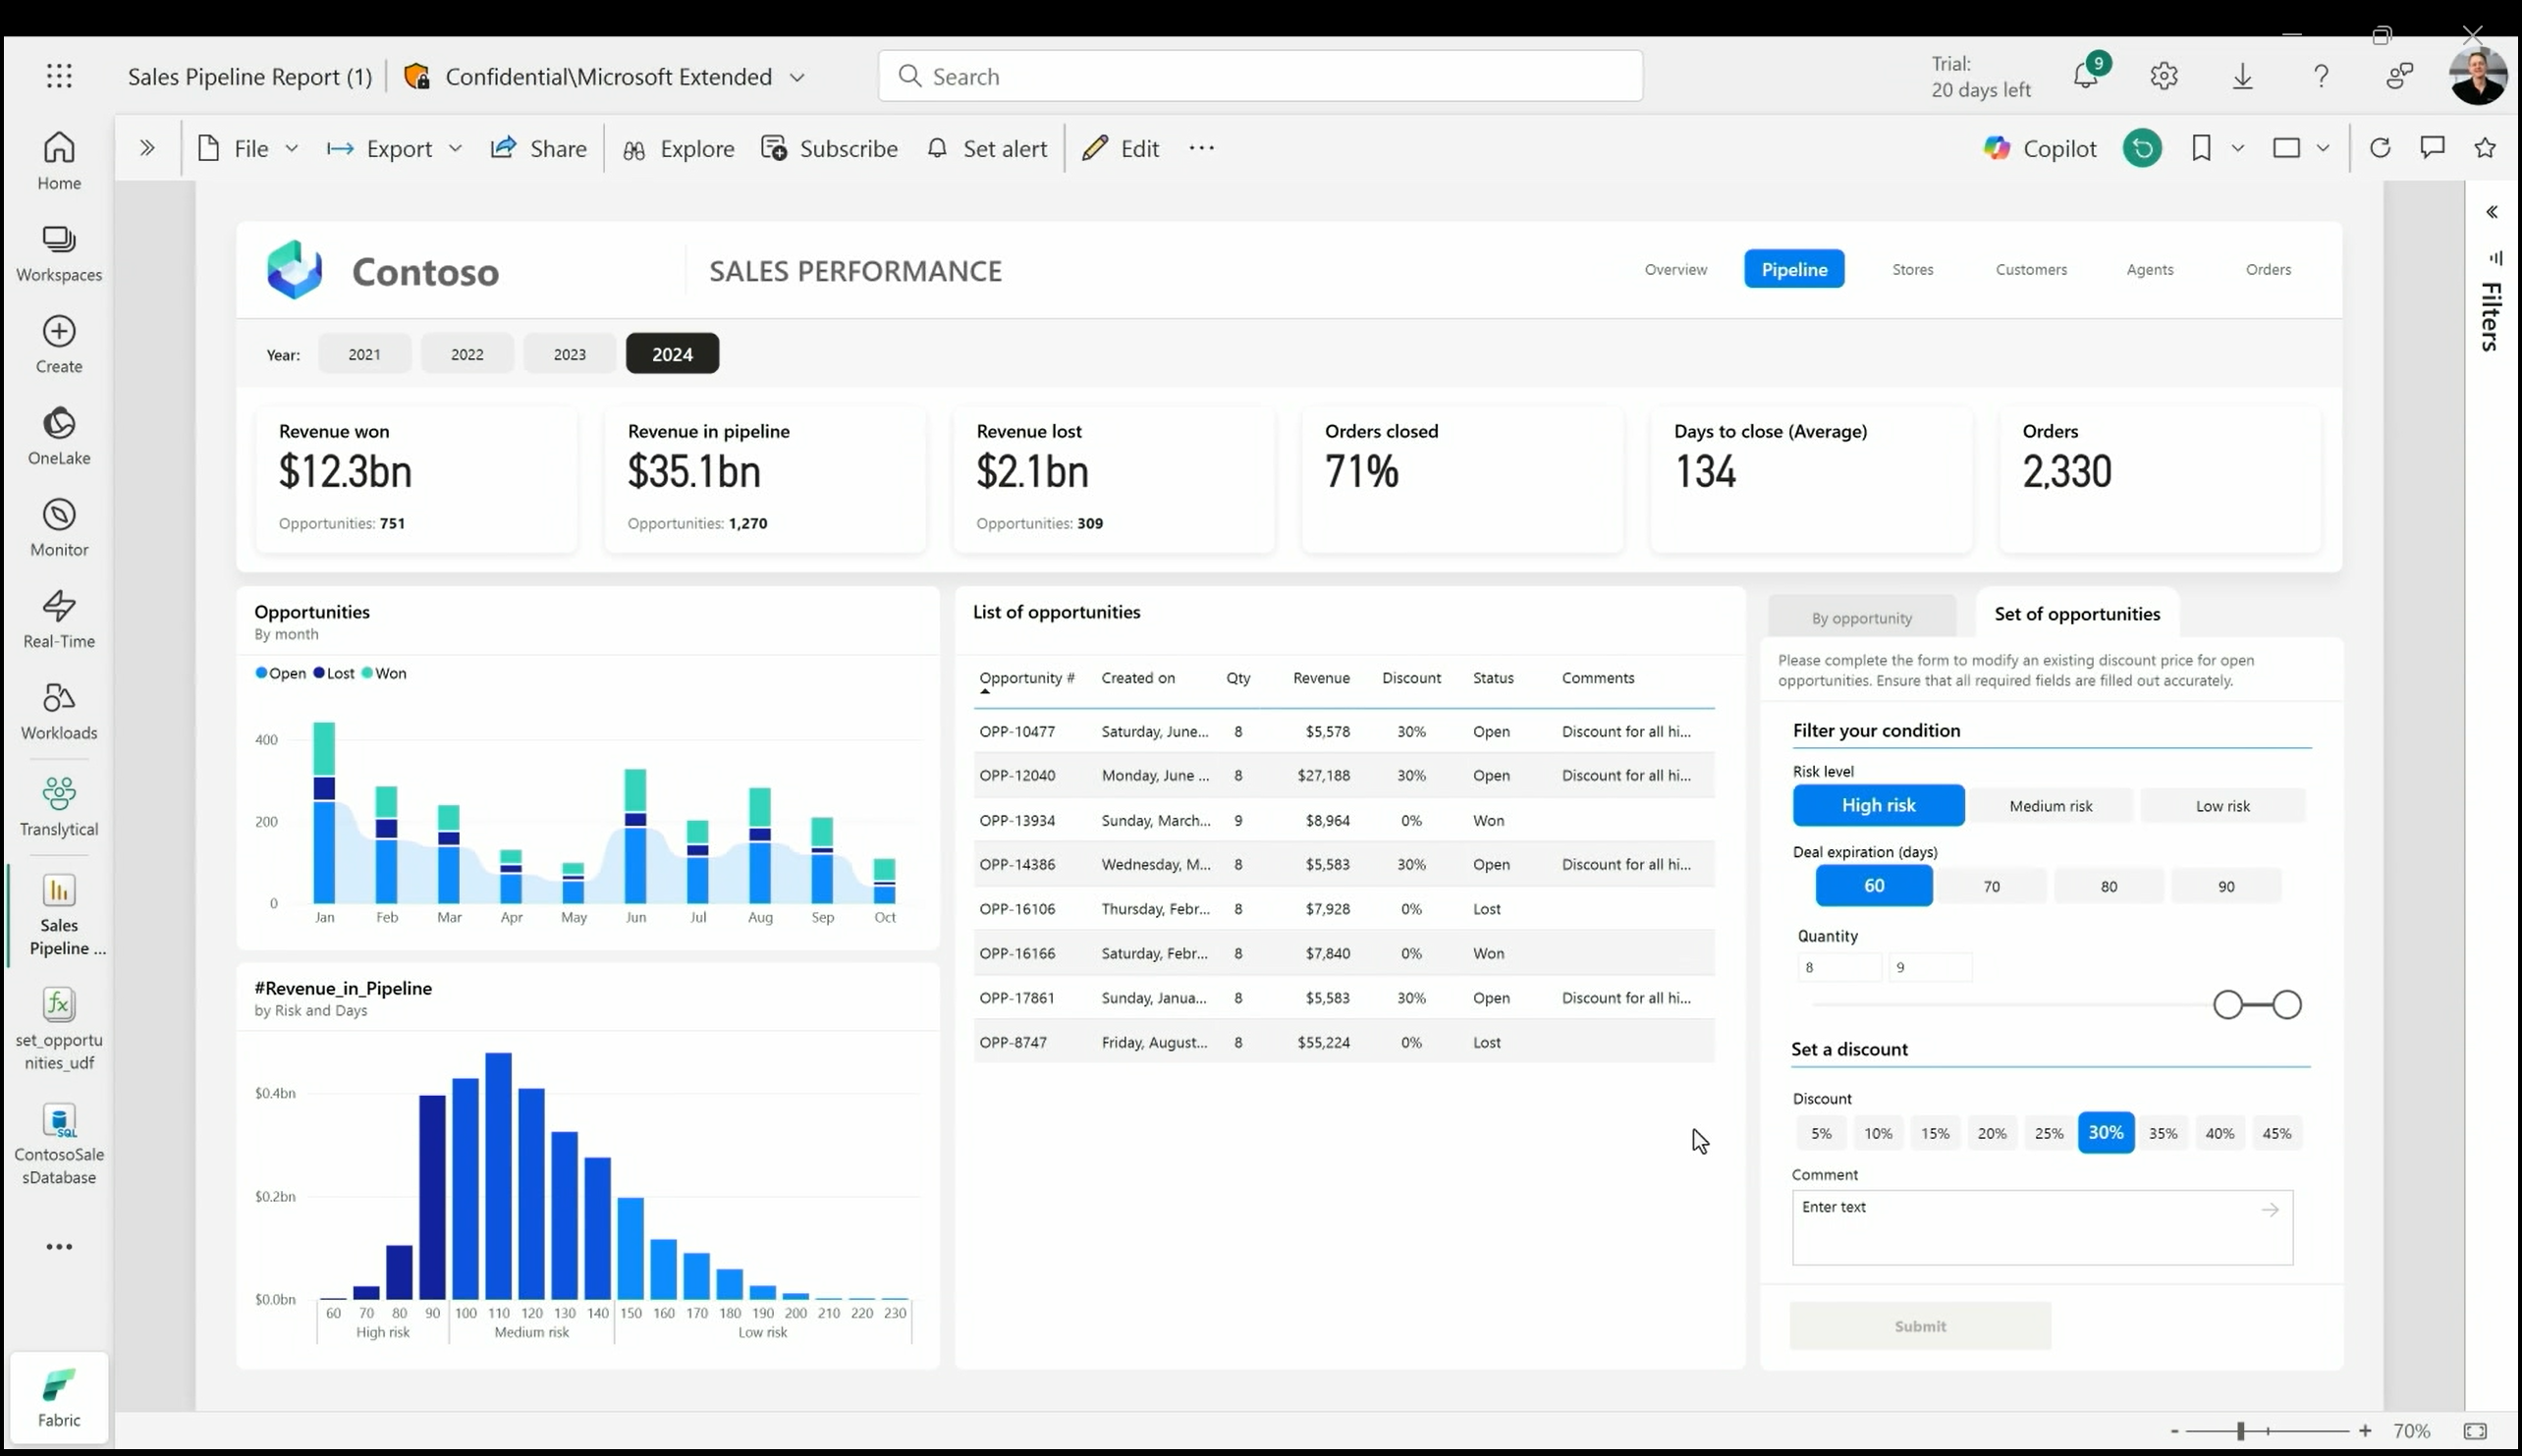
Task: Switch to Stores report page
Action: (1912, 269)
